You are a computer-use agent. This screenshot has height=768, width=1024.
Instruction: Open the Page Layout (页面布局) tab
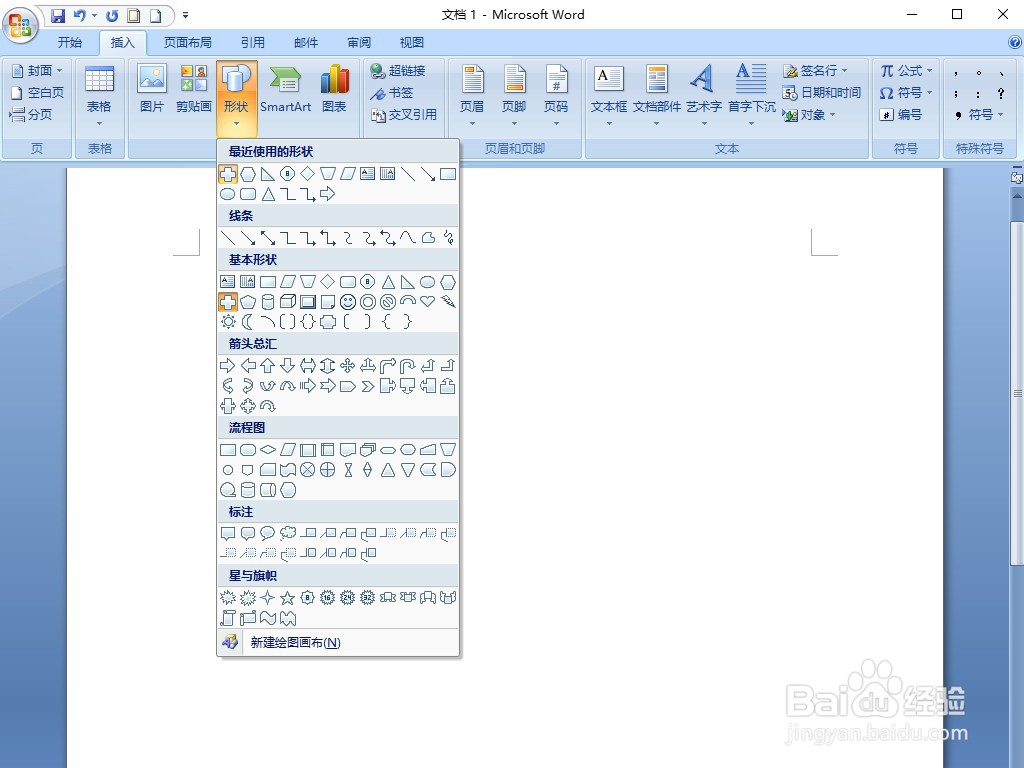[x=187, y=42]
